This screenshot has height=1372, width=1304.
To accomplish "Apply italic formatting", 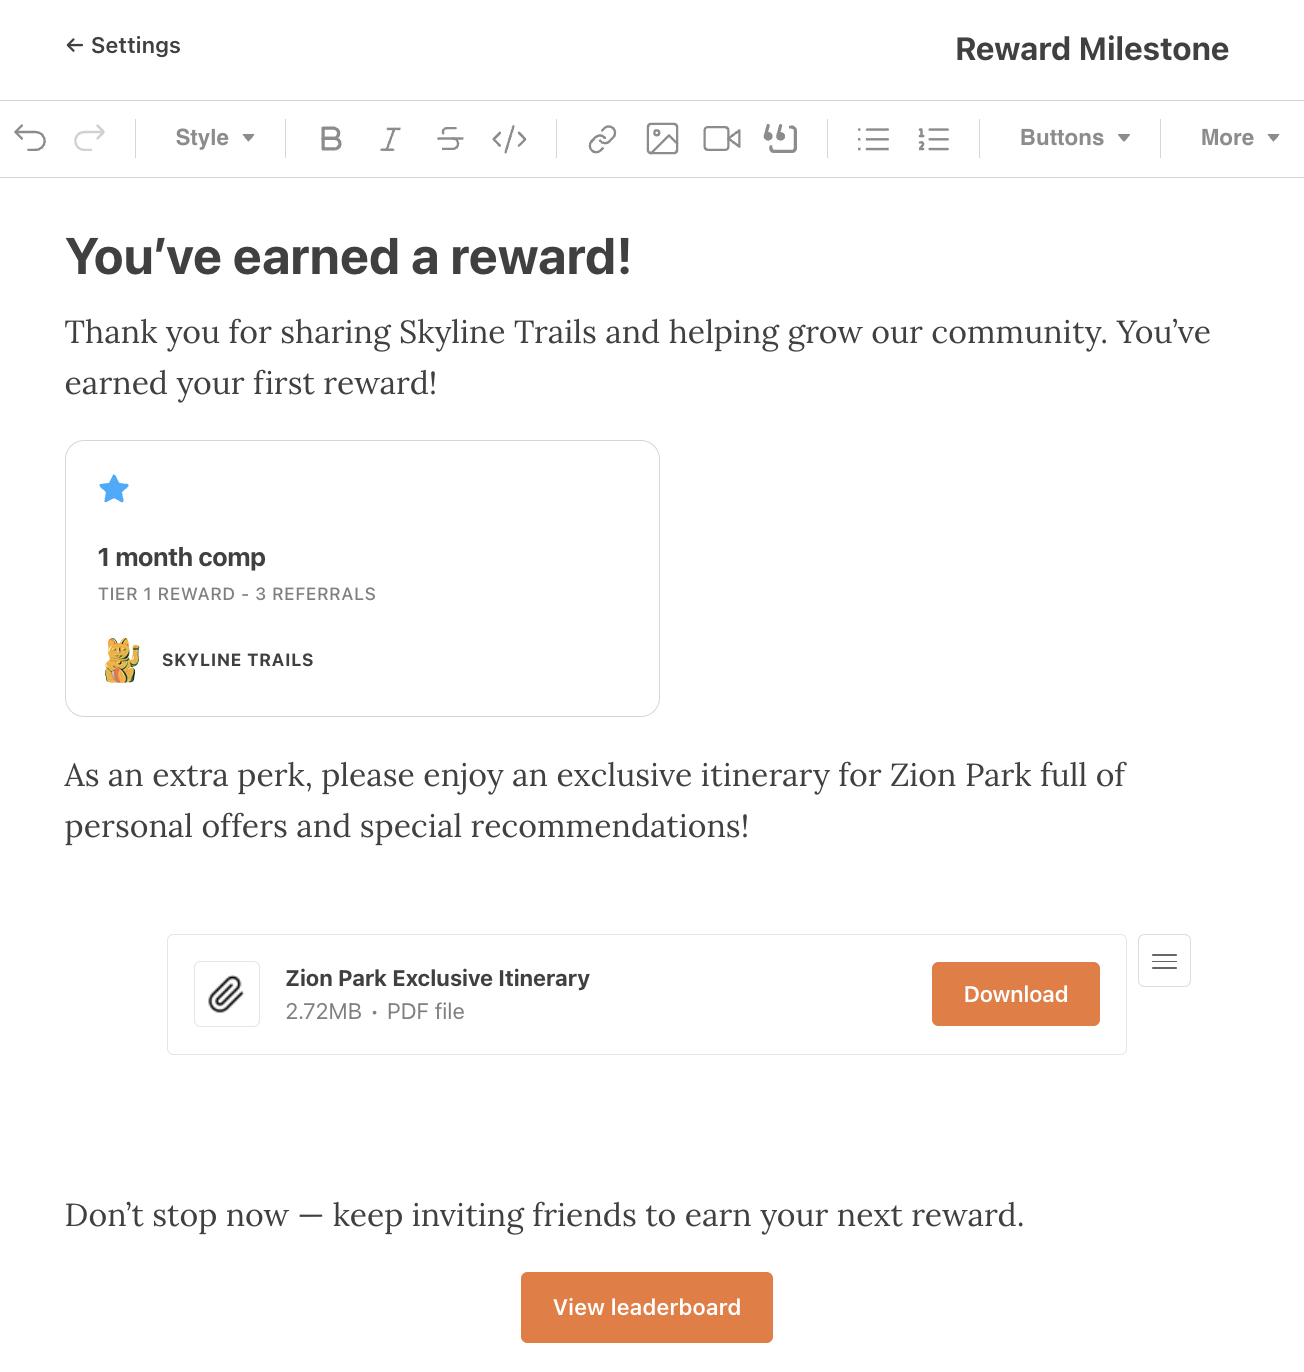I will 390,138.
